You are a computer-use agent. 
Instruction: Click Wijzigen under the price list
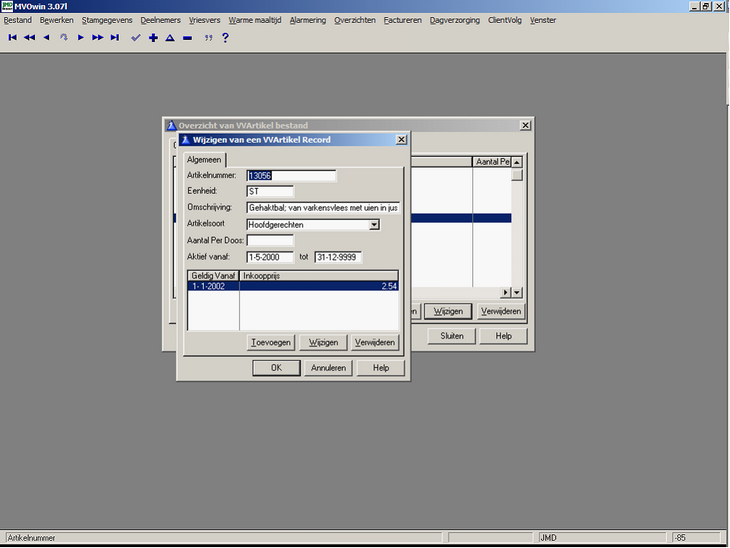[323, 342]
